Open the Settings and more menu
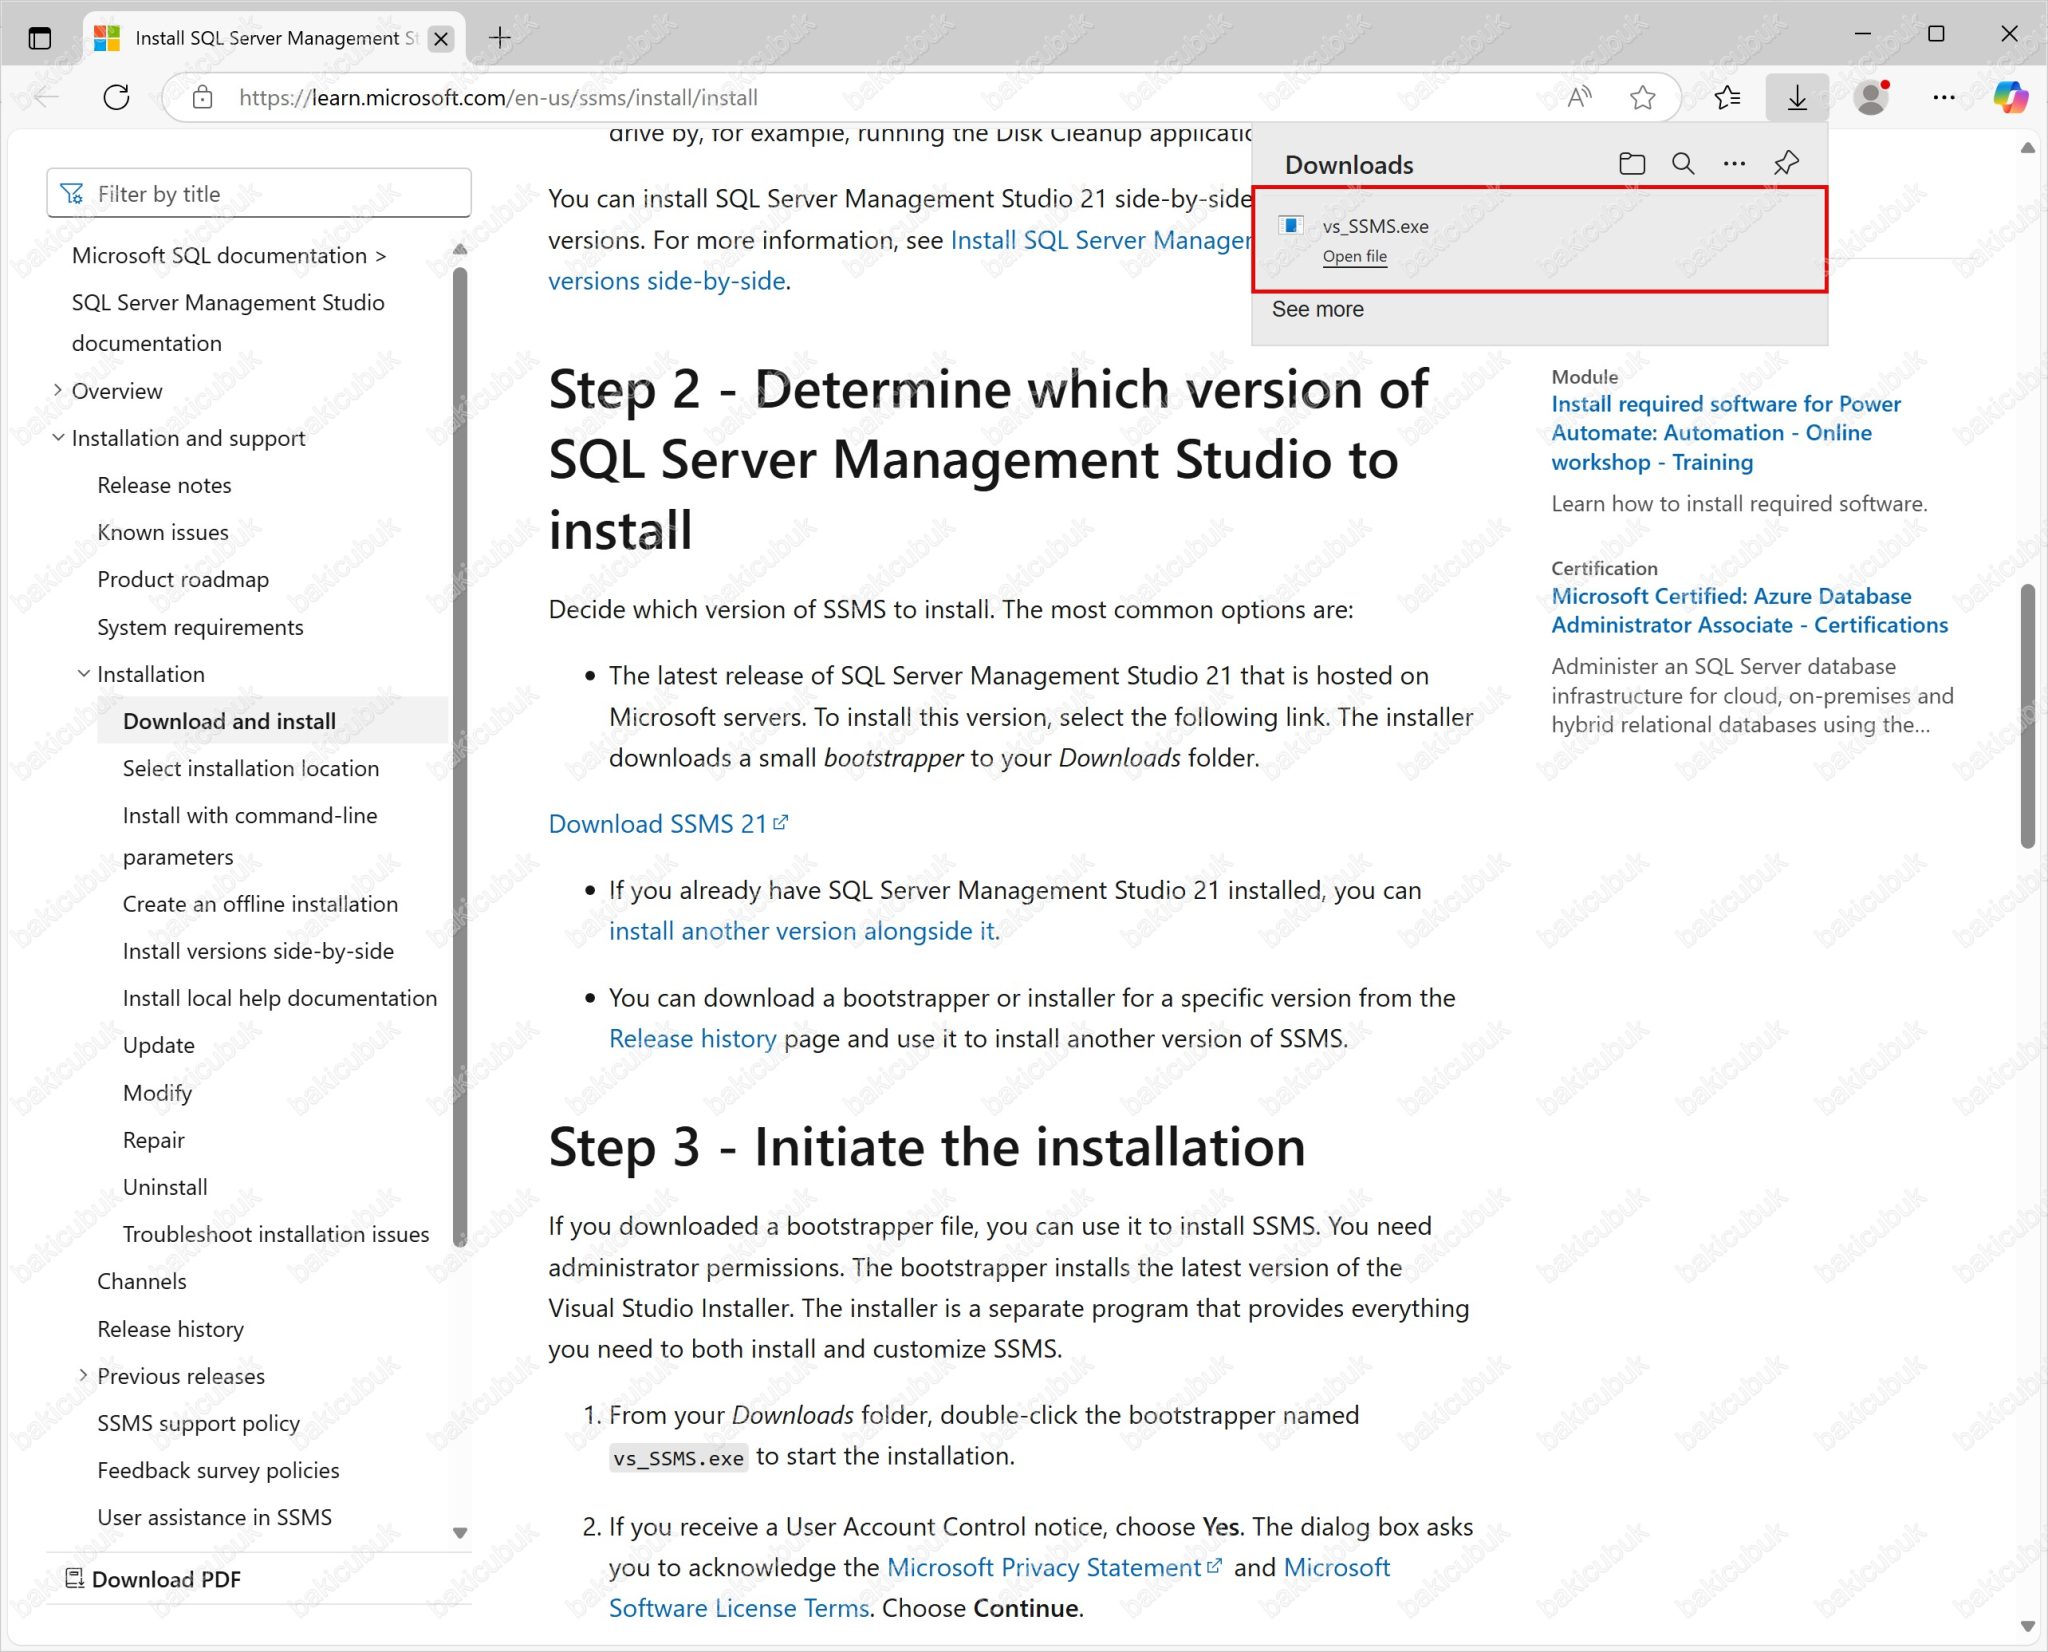 pos(1944,97)
